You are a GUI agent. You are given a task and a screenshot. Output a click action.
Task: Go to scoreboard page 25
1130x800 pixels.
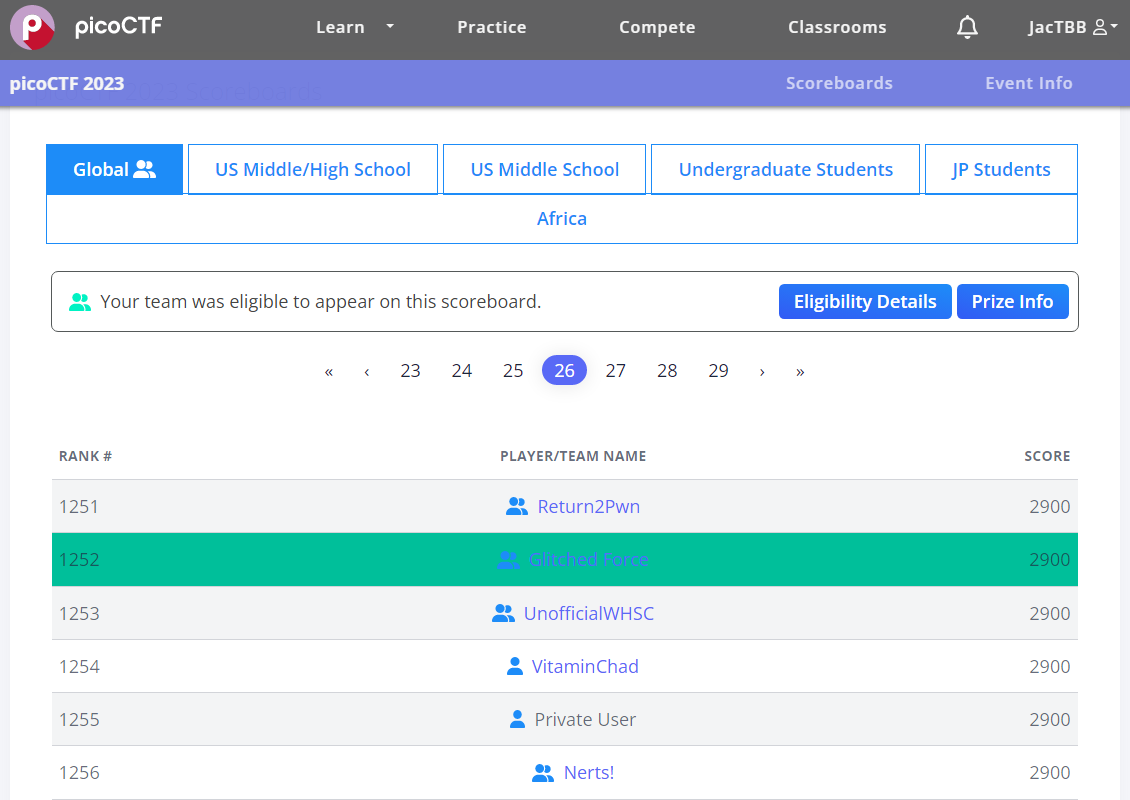point(513,371)
